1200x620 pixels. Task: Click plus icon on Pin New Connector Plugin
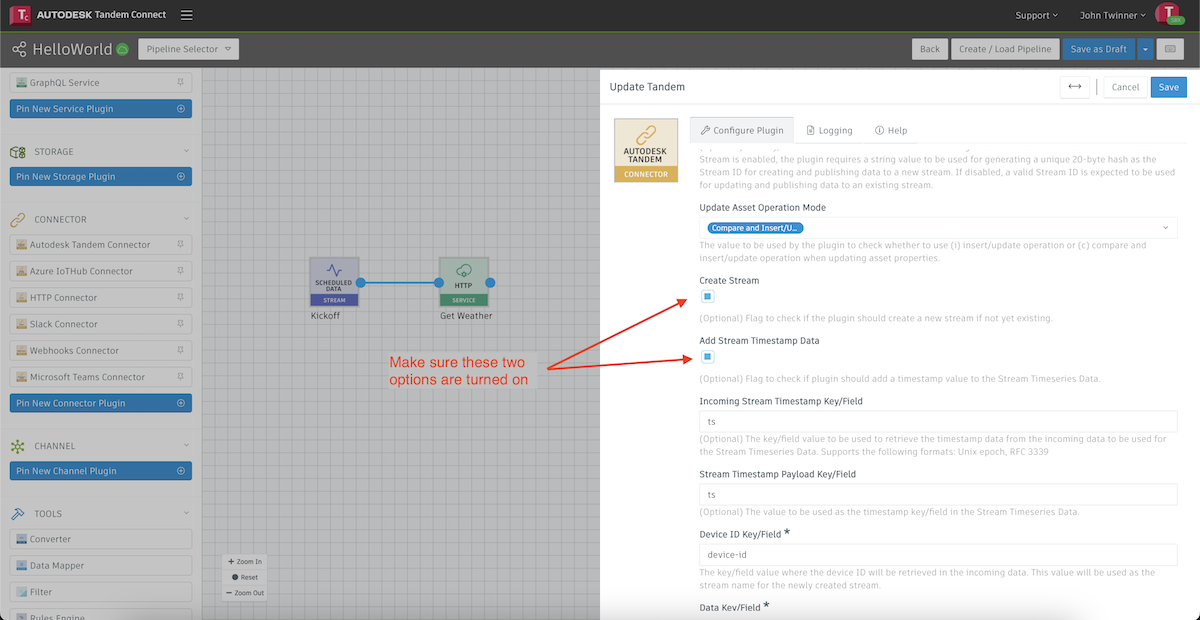tap(181, 403)
